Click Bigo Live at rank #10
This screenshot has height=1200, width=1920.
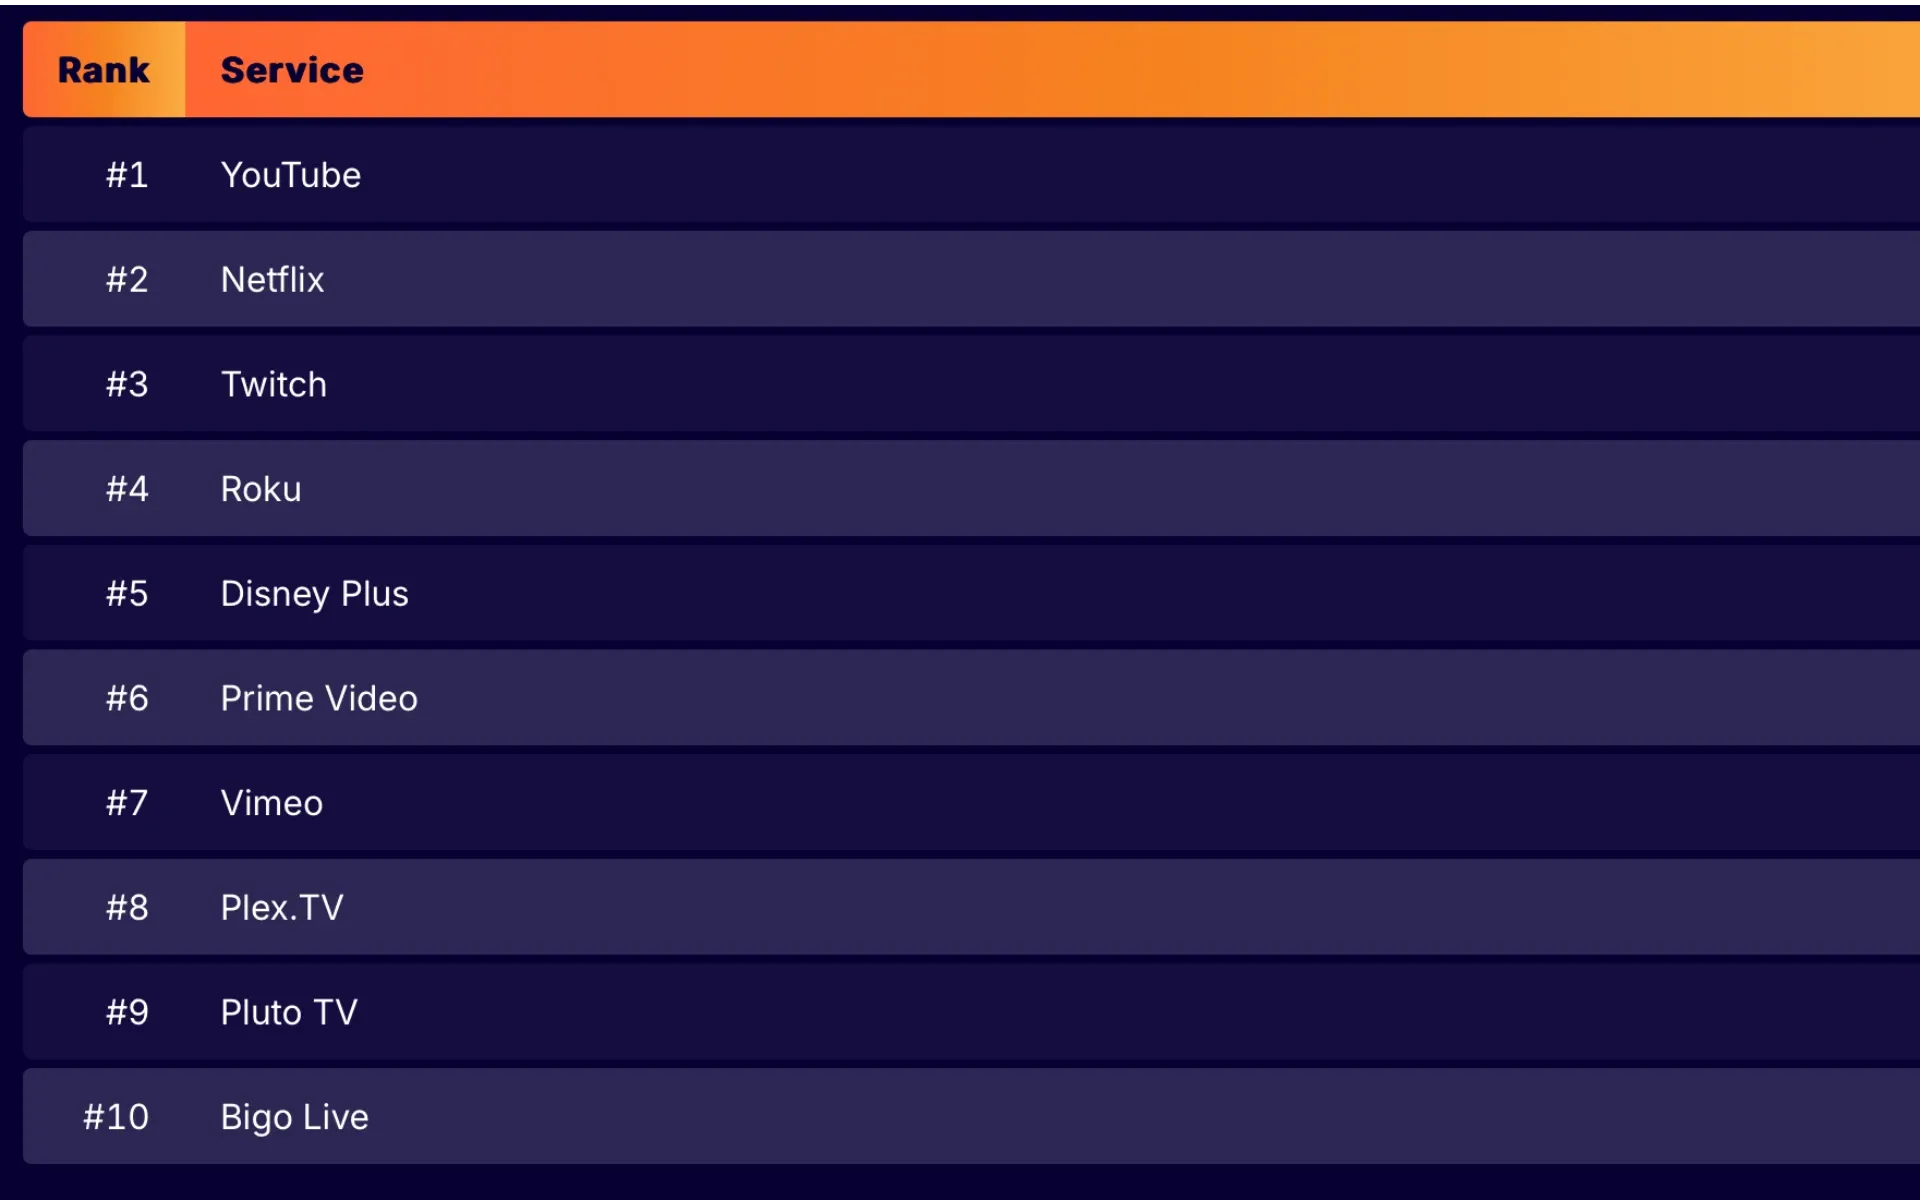[x=293, y=1116]
